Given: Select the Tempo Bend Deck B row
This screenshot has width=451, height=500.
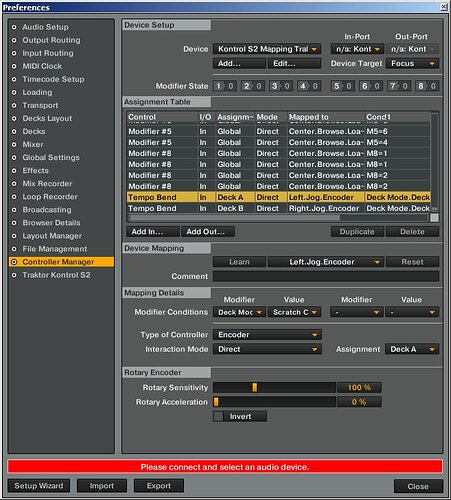Looking at the screenshot, I should (279, 208).
